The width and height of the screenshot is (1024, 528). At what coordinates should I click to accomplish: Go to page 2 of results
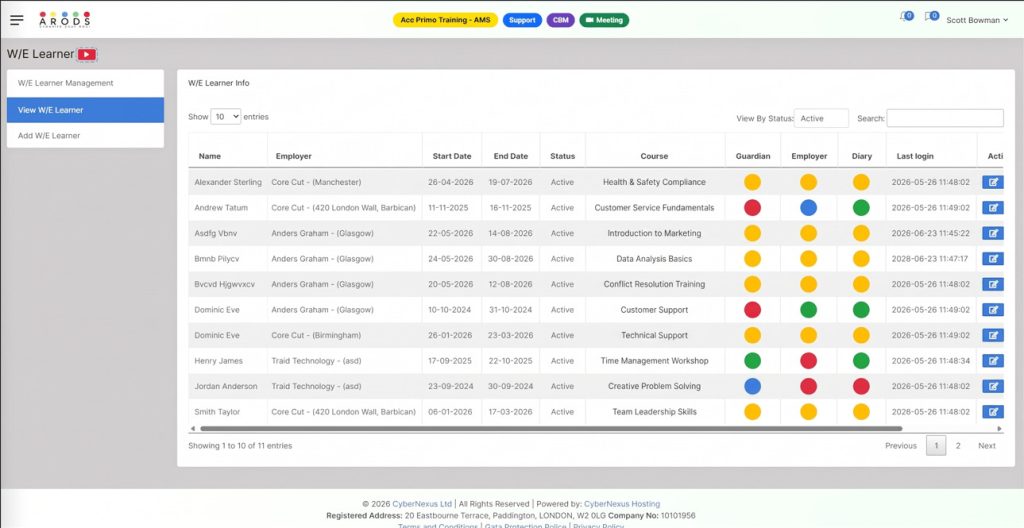point(958,446)
